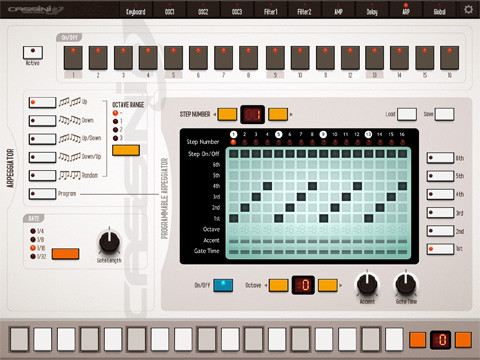This screenshot has width=480, height=360.
Task: Select the Random arpeggio pattern button
Action: (42, 175)
